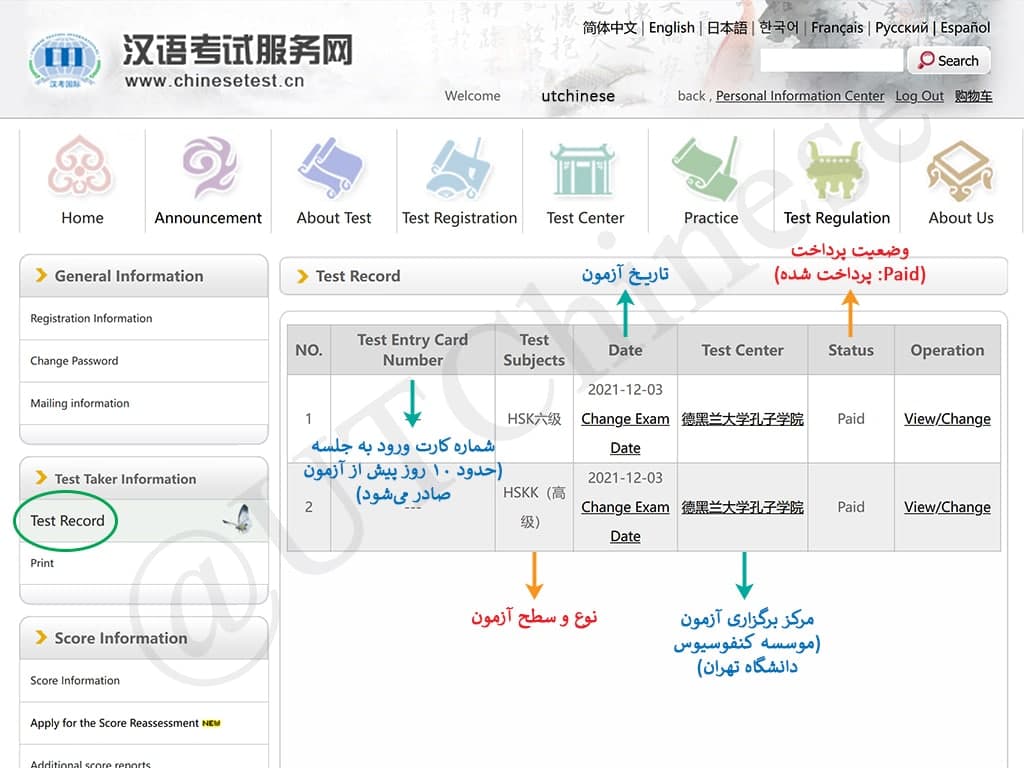This screenshot has width=1024, height=768.
Task: Switch language to Korean 한국어
Action: pyautogui.click(x=778, y=27)
